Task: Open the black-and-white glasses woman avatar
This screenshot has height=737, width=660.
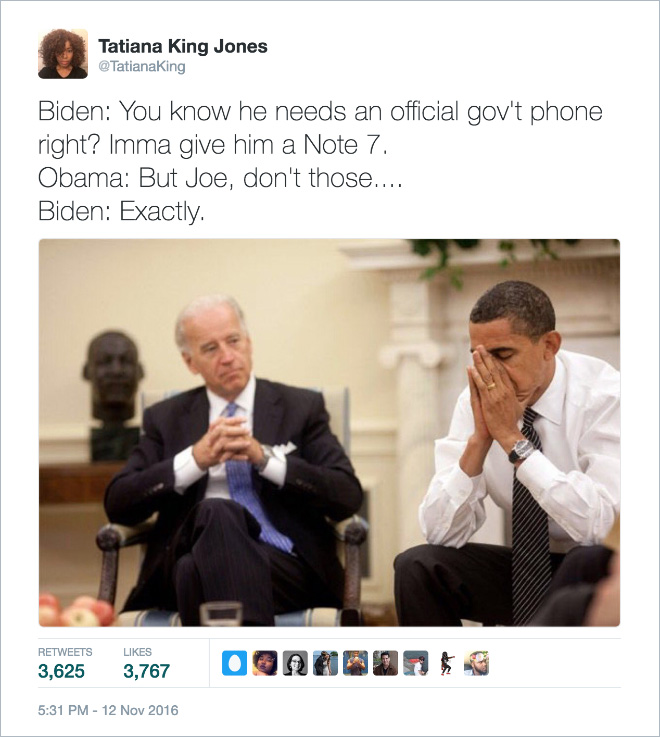Action: [295, 663]
